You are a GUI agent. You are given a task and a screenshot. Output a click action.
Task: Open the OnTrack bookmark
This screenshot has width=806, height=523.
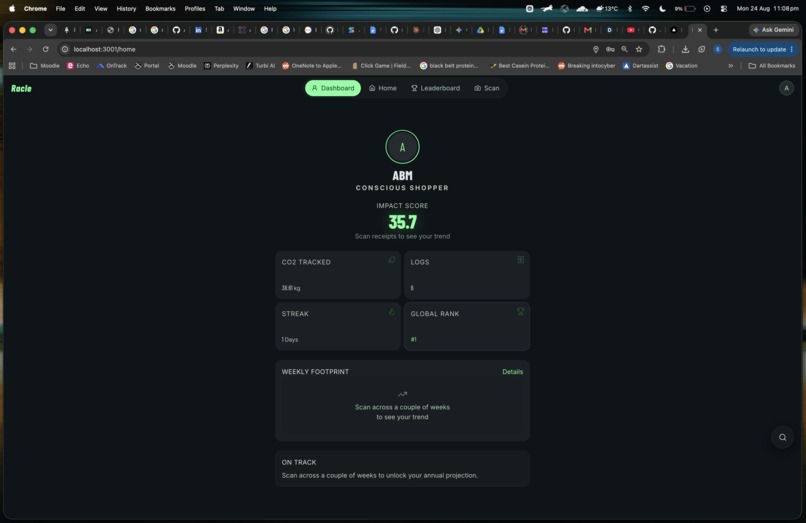point(112,66)
